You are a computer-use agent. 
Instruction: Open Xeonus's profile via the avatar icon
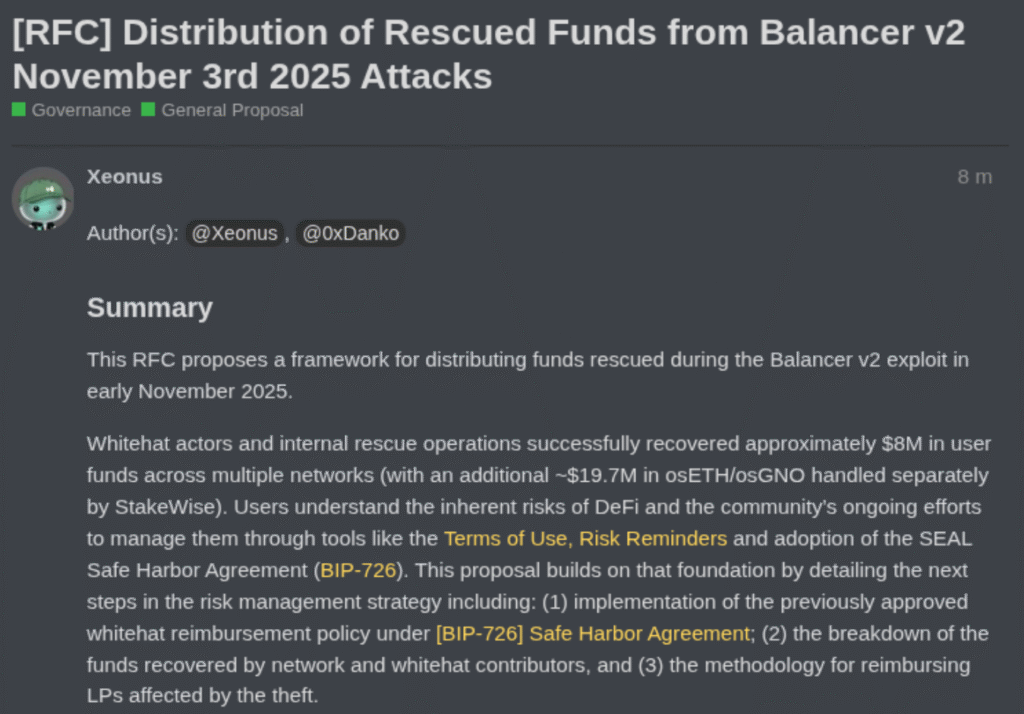click(43, 199)
